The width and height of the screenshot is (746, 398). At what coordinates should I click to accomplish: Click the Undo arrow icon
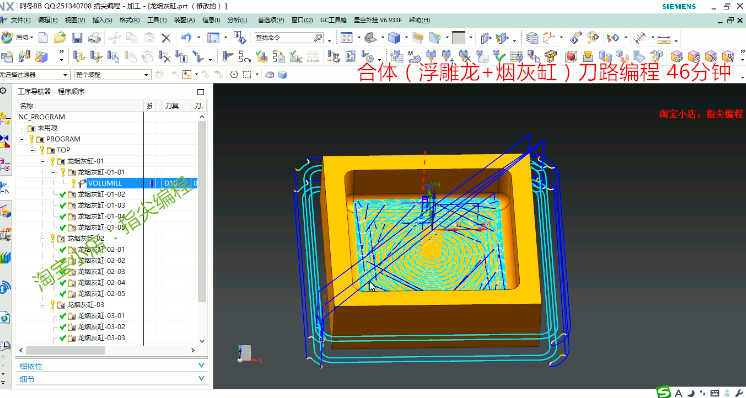pyautogui.click(x=186, y=38)
